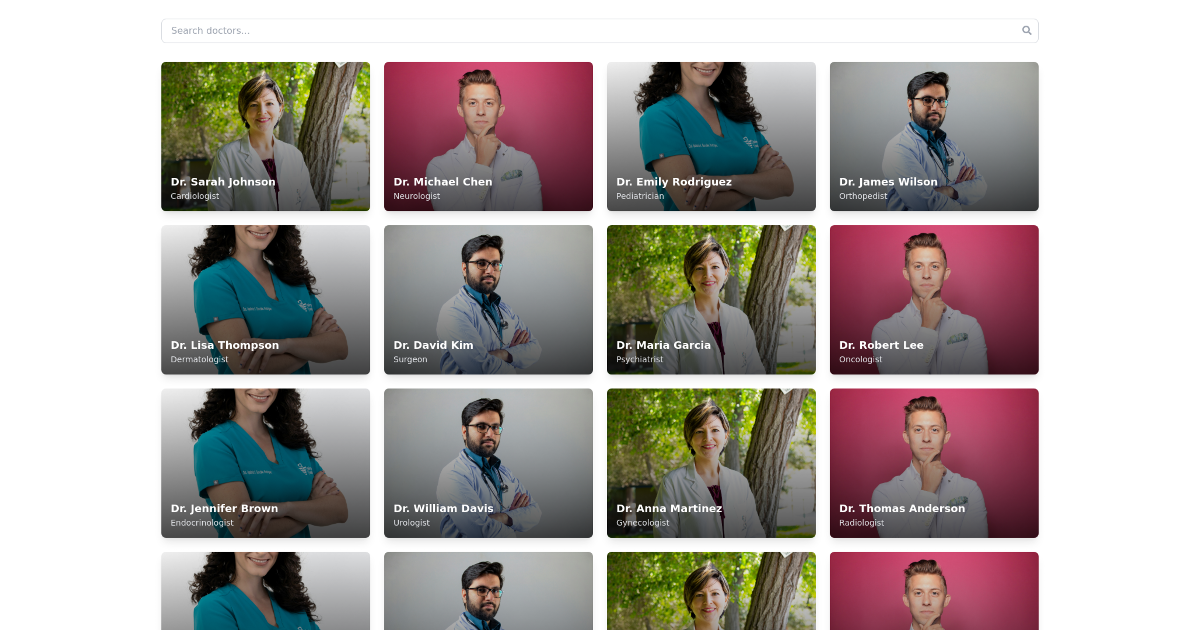Open Dr. Lisa Thompson dermatologist card
This screenshot has height=630, width=1200.
click(x=265, y=299)
